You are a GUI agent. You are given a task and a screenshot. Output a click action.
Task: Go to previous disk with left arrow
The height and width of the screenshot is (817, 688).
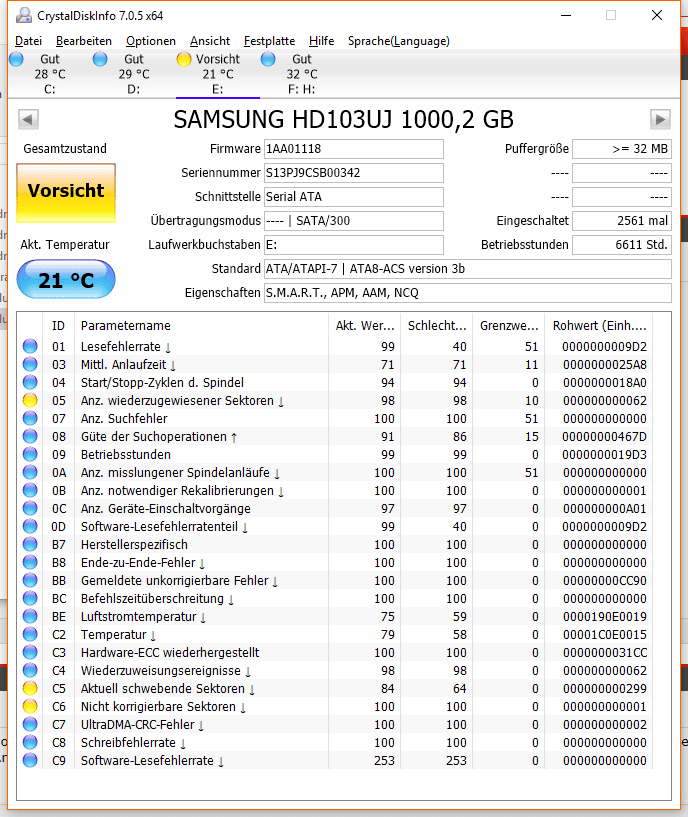(28, 119)
